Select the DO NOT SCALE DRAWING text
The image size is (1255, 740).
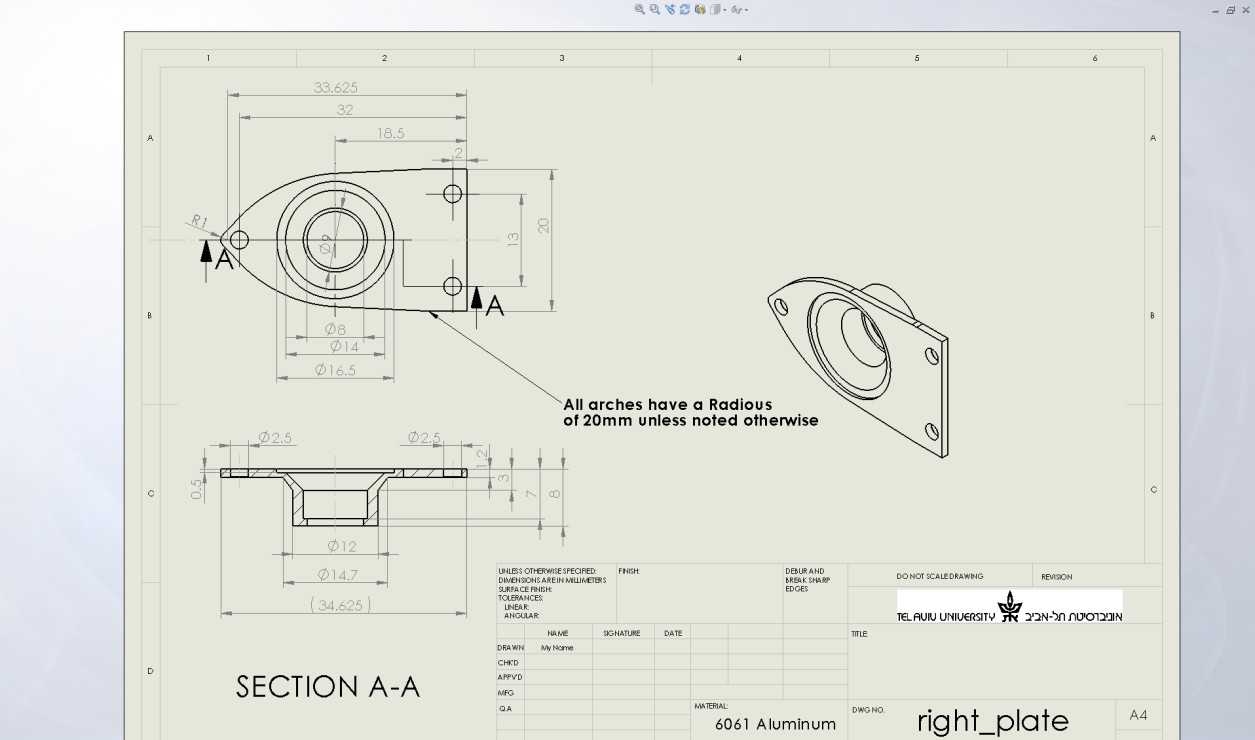tap(939, 577)
